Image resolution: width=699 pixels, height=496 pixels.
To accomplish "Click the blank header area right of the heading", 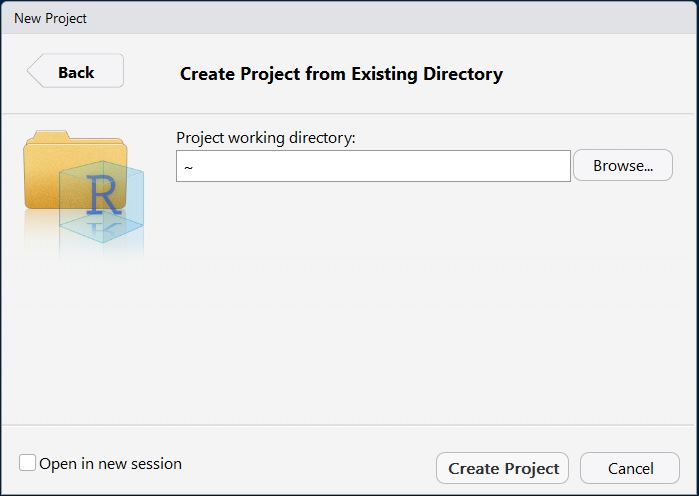I will (x=600, y=74).
